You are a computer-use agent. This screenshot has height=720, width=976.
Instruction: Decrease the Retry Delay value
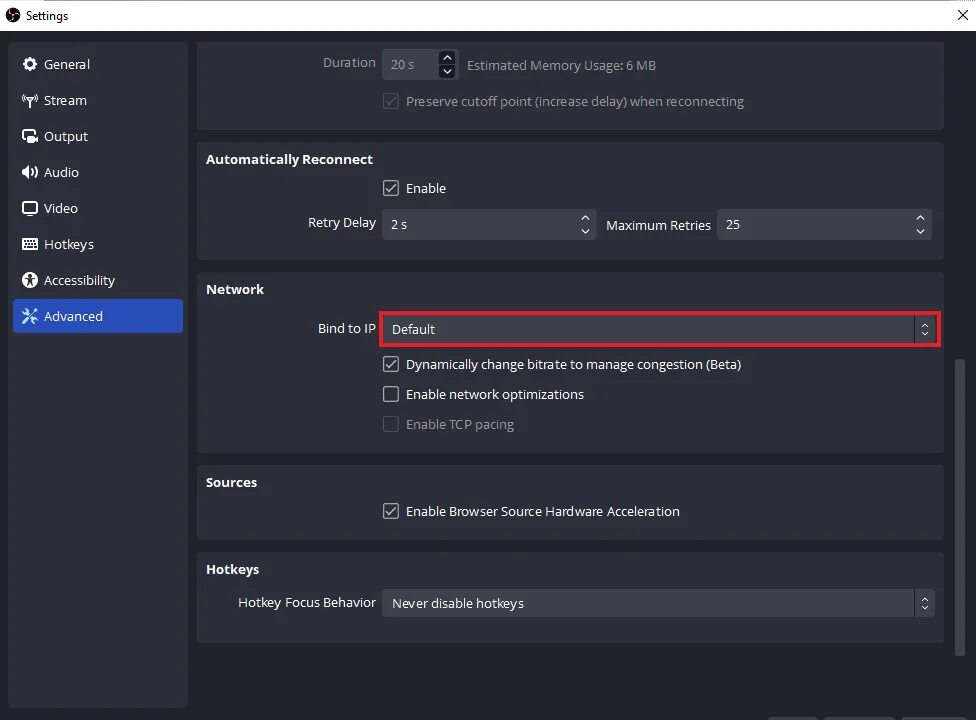(585, 231)
